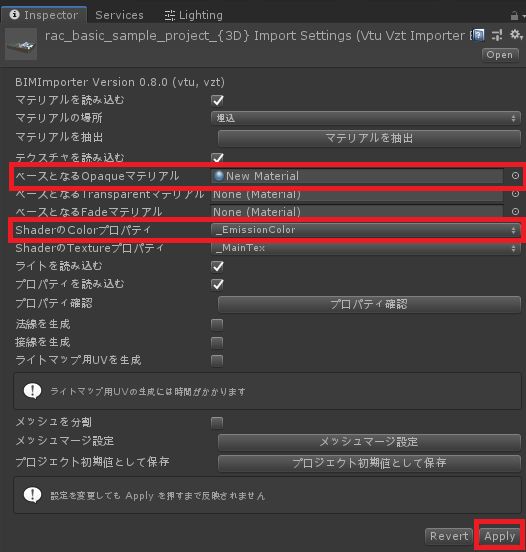Open the panel context menu arrow
This screenshot has height=552, width=526.
click(523, 16)
